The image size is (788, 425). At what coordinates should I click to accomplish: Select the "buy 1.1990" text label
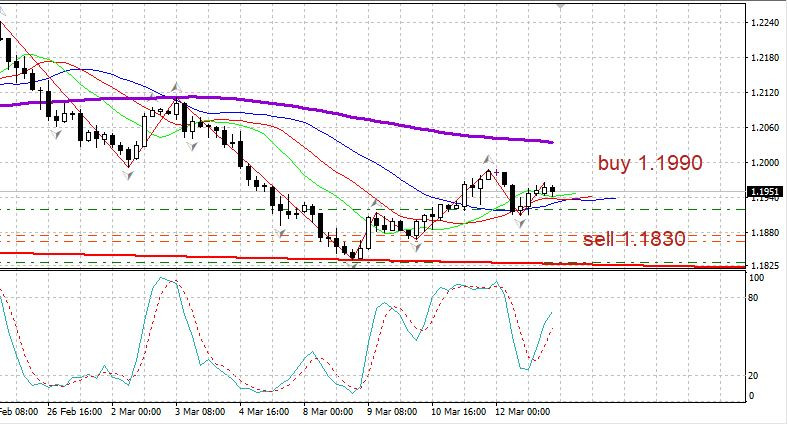coord(650,163)
